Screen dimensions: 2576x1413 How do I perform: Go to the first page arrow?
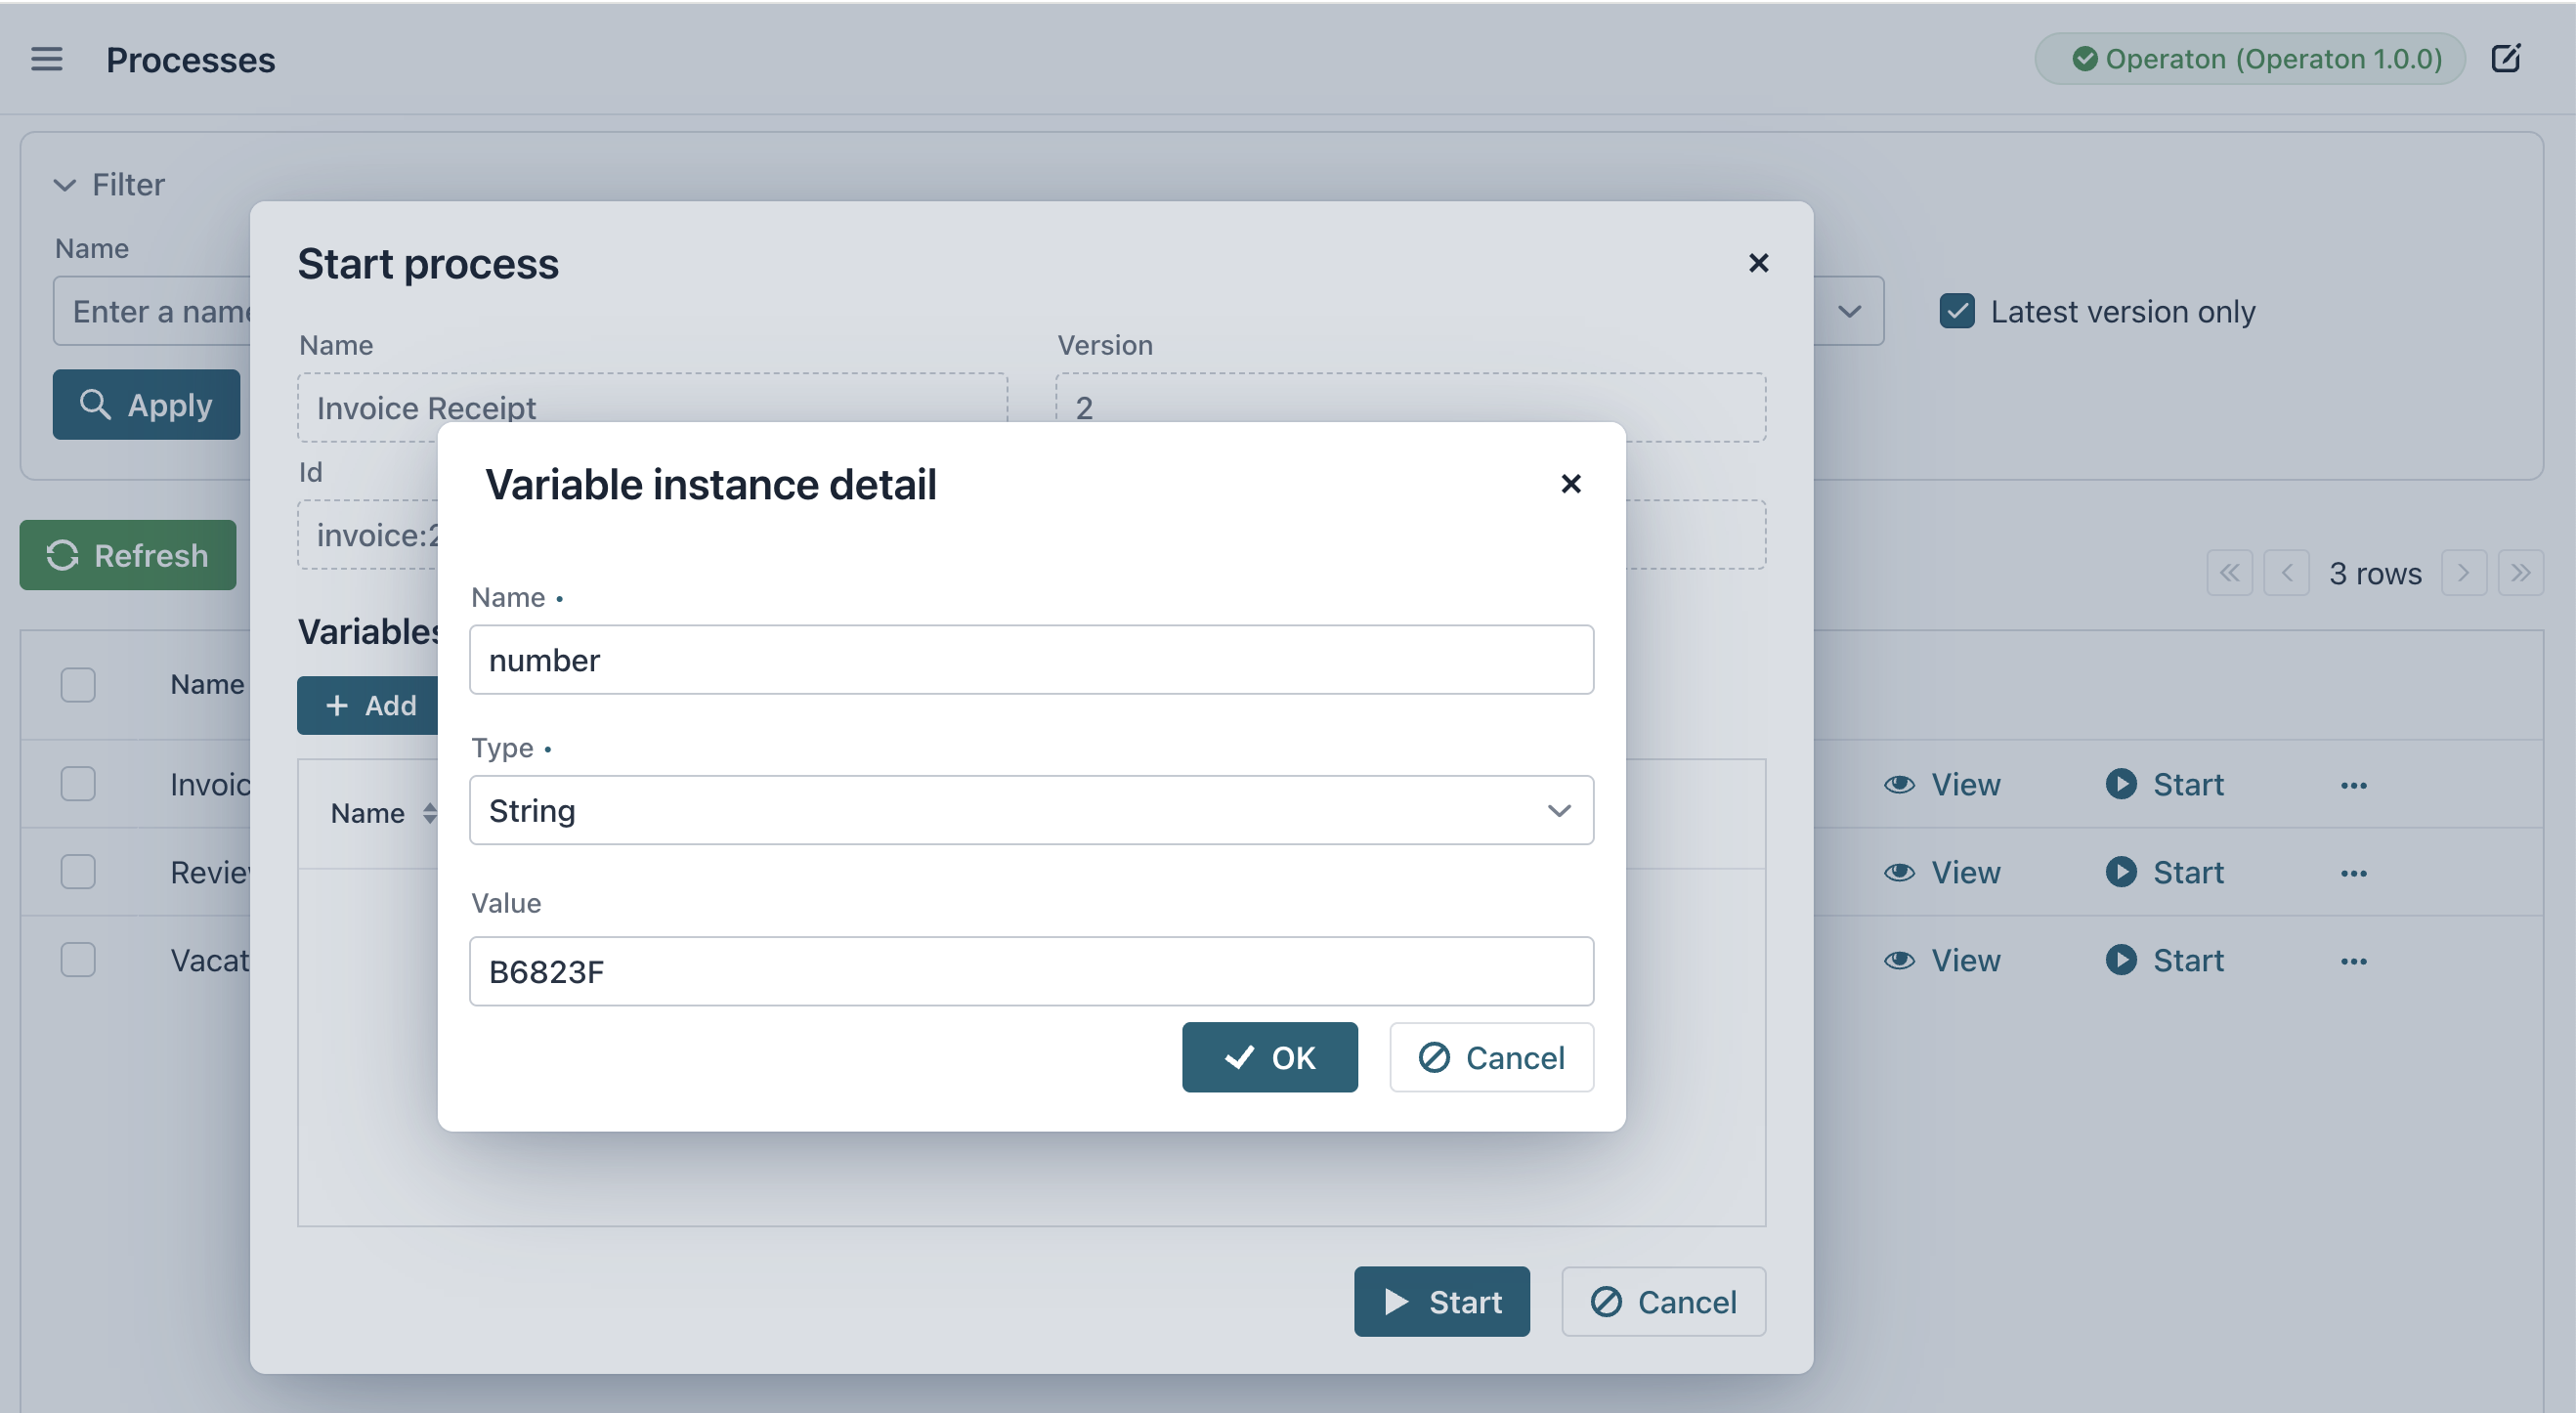(2229, 573)
